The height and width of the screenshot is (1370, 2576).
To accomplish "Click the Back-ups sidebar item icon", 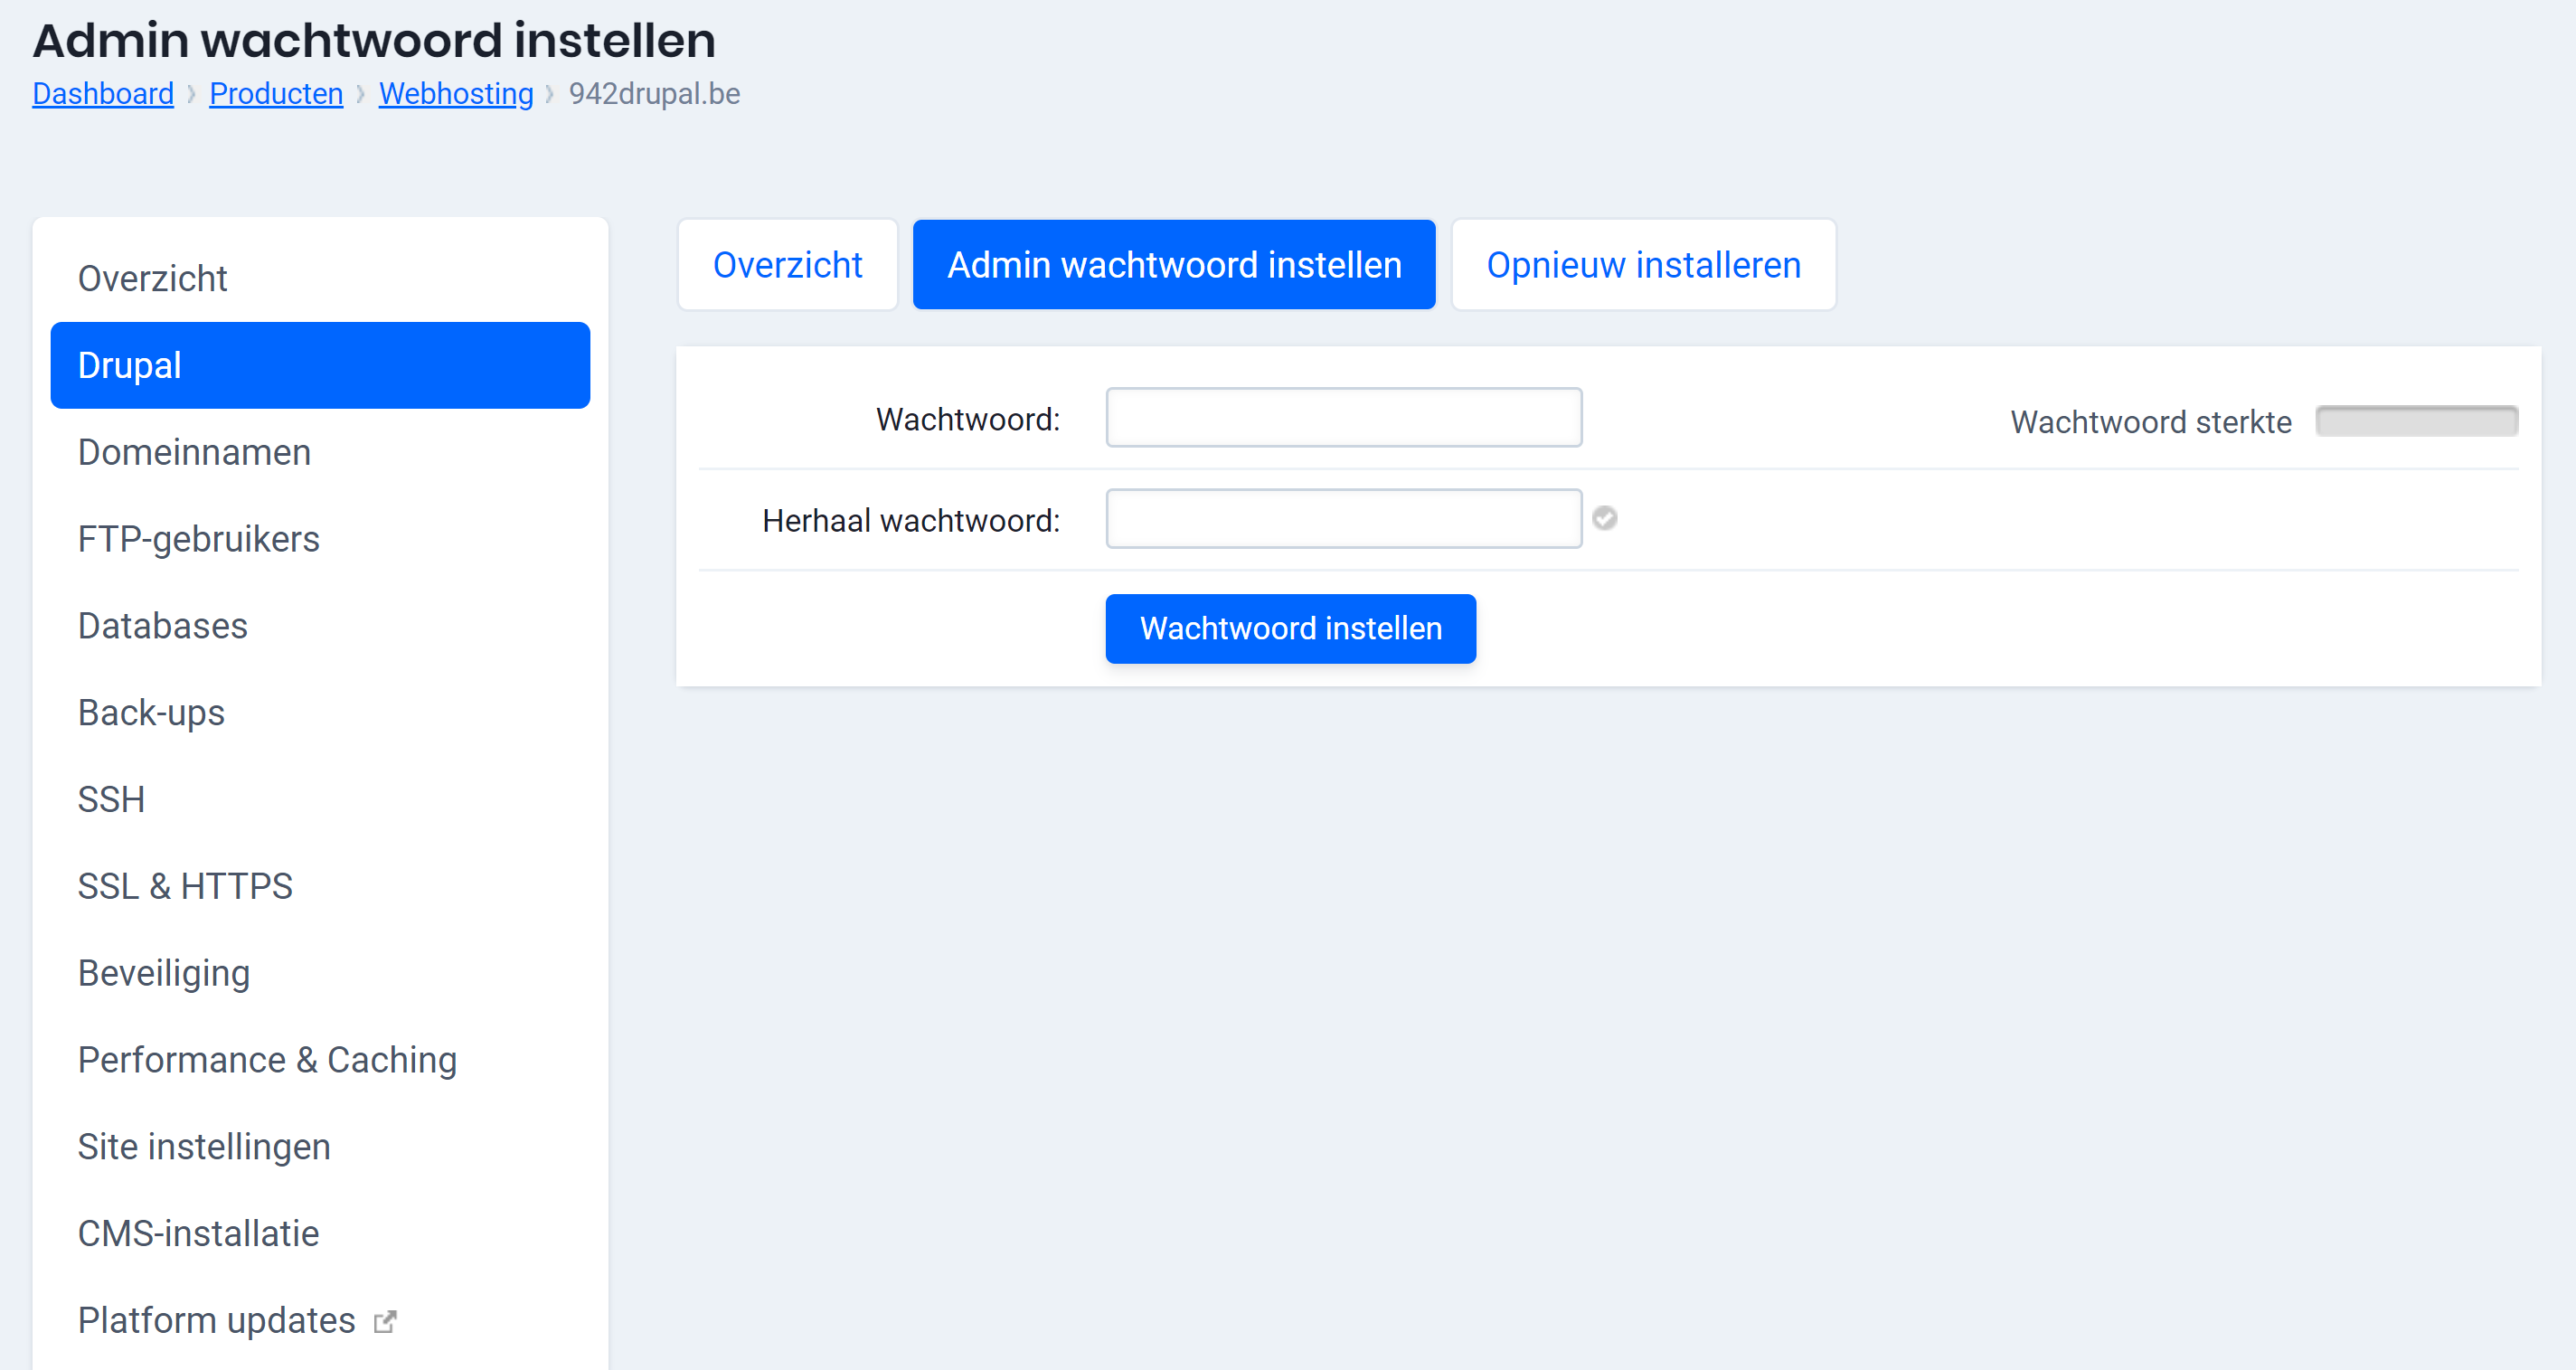I will point(152,713).
